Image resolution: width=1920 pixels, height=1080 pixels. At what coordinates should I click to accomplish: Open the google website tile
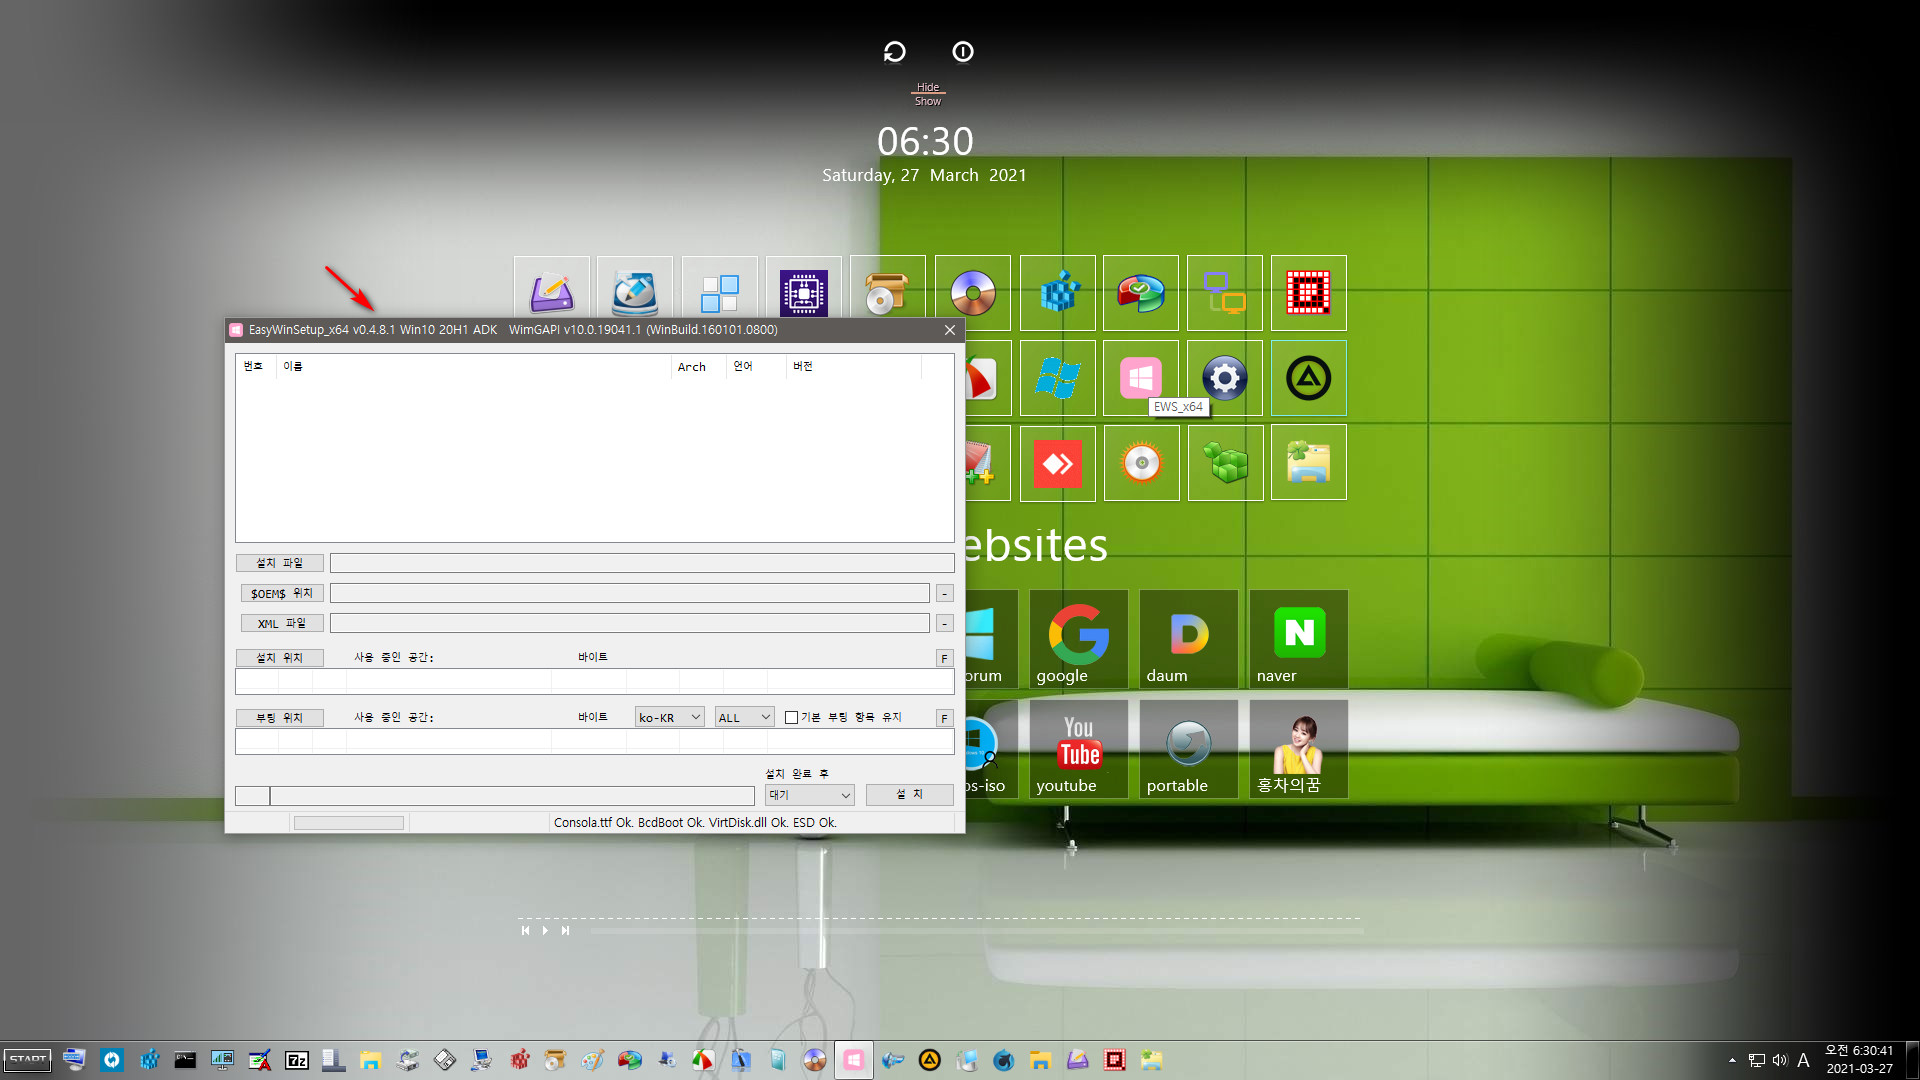click(x=1079, y=639)
